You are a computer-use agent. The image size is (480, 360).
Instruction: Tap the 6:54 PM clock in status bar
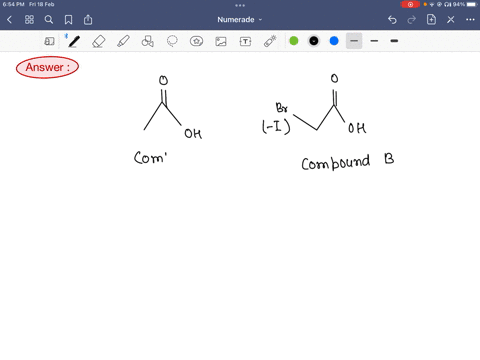[x=13, y=4]
